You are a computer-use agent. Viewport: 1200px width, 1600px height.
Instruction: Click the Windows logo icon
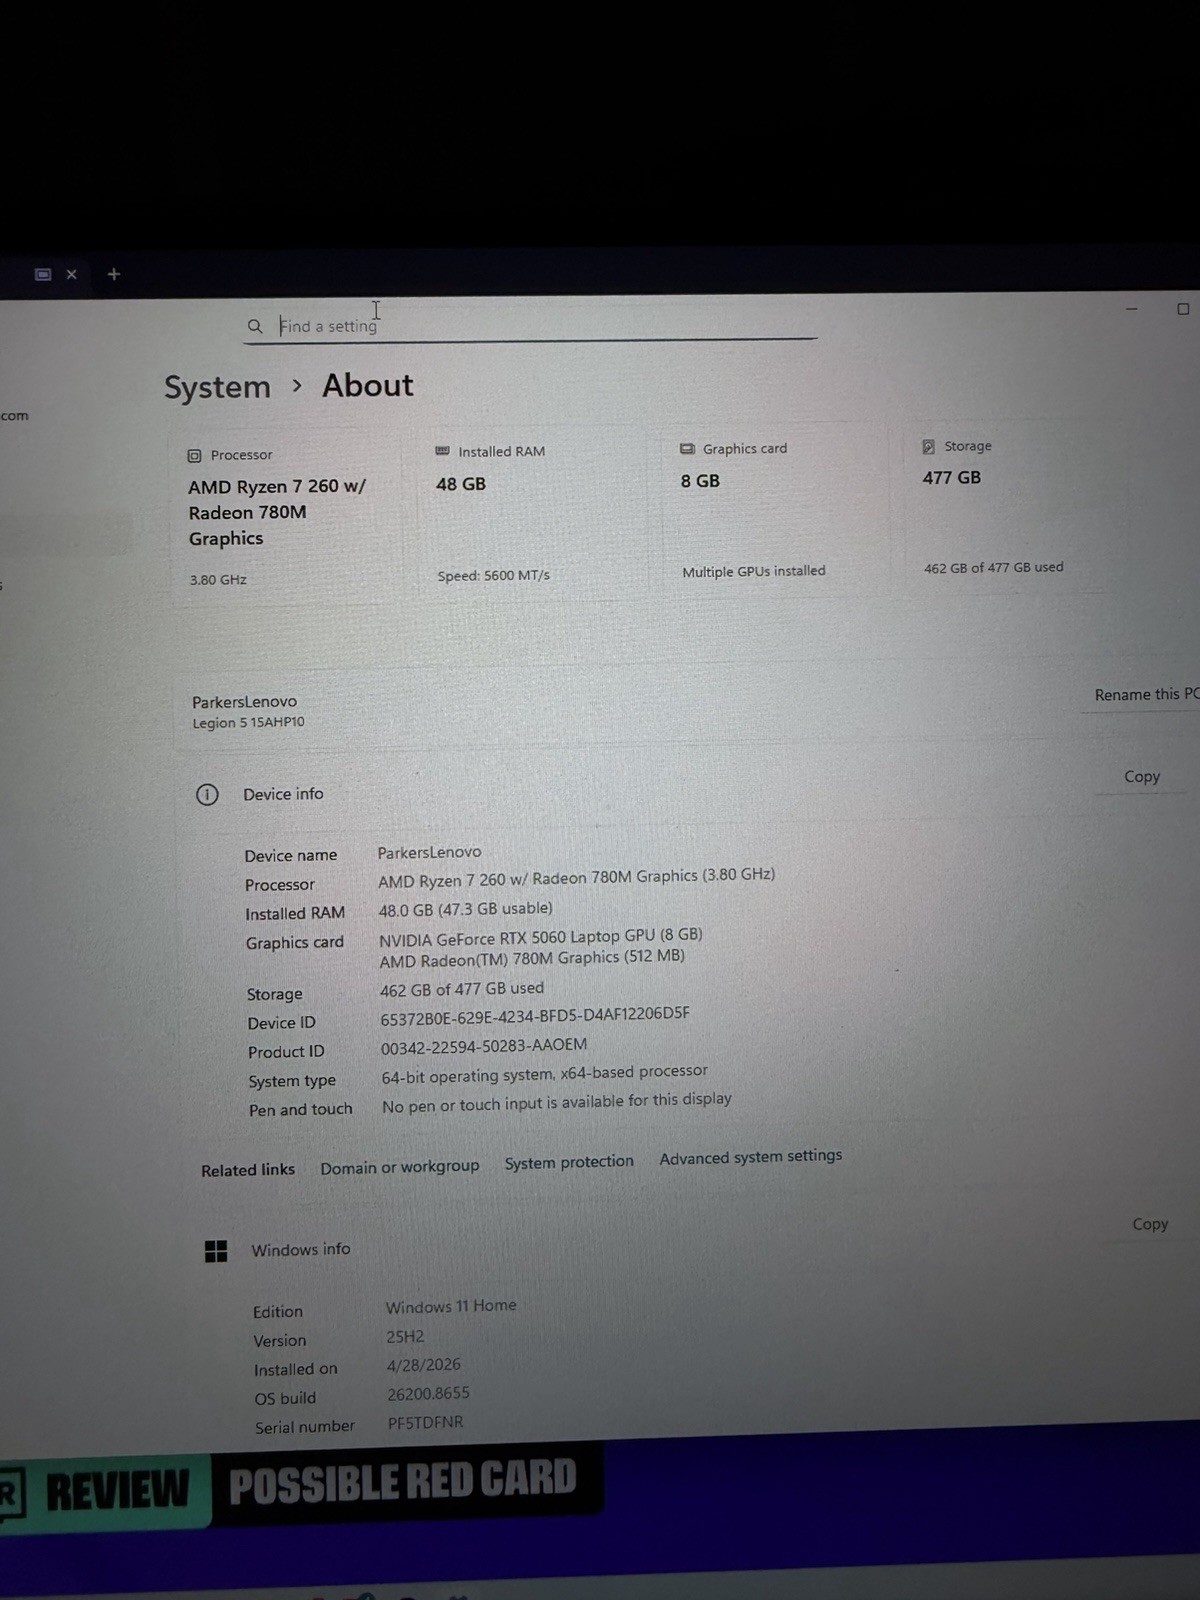point(216,1251)
